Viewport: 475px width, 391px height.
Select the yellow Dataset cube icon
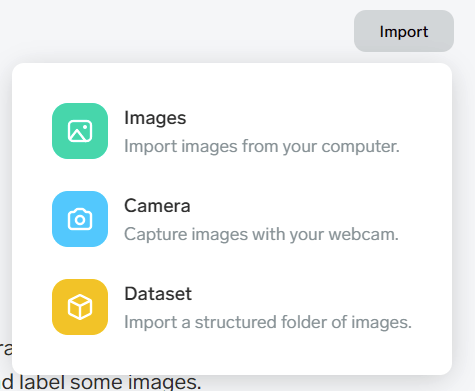tap(80, 307)
